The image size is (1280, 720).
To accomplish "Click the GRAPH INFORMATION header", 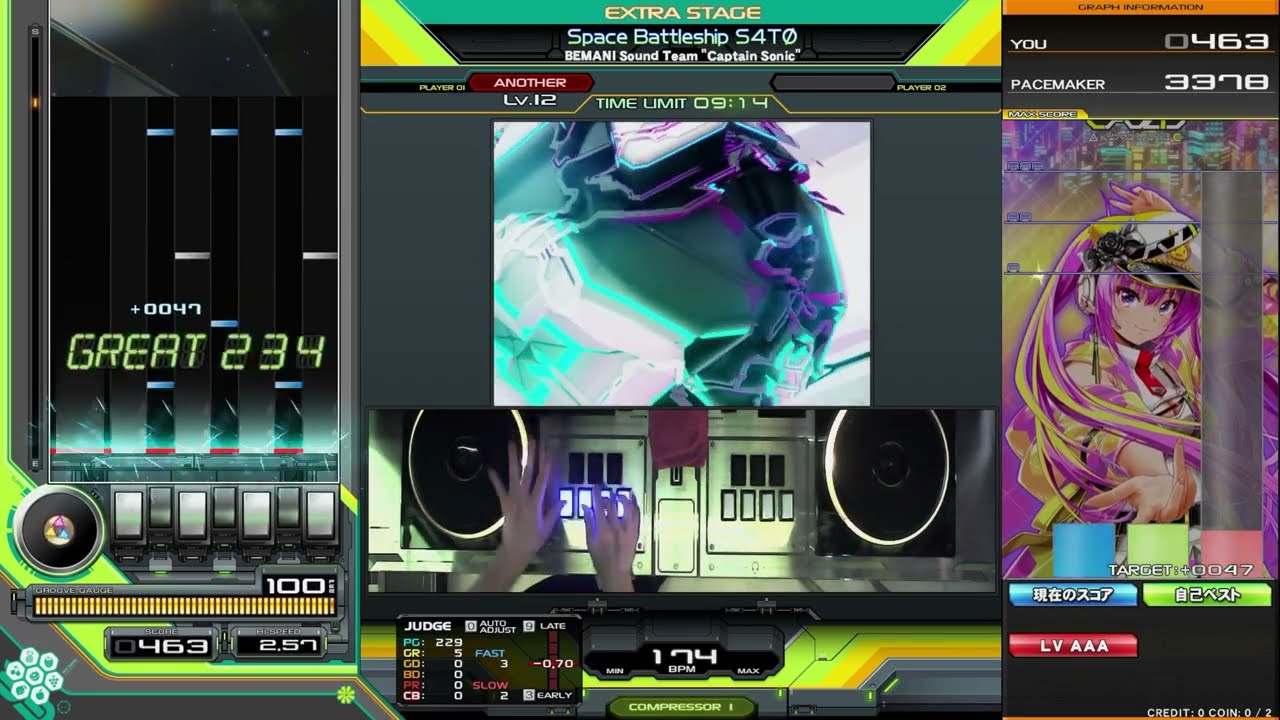I will click(1140, 7).
